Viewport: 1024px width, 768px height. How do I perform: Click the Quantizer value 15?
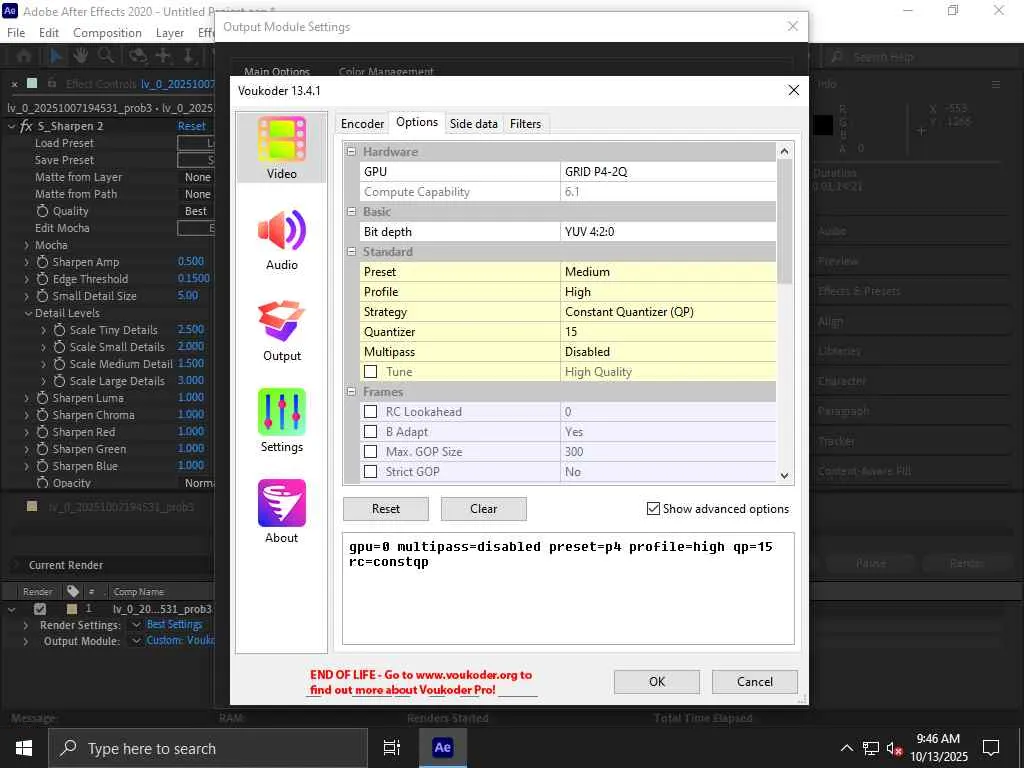(x=668, y=332)
